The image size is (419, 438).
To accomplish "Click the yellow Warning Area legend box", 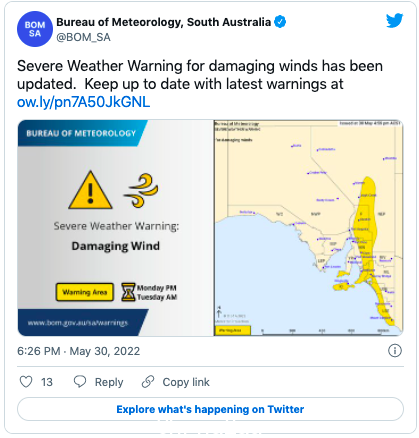I will (x=85, y=292).
